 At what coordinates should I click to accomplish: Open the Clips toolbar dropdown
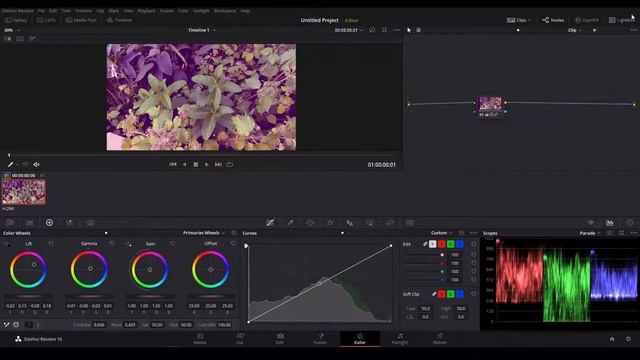pos(519,20)
